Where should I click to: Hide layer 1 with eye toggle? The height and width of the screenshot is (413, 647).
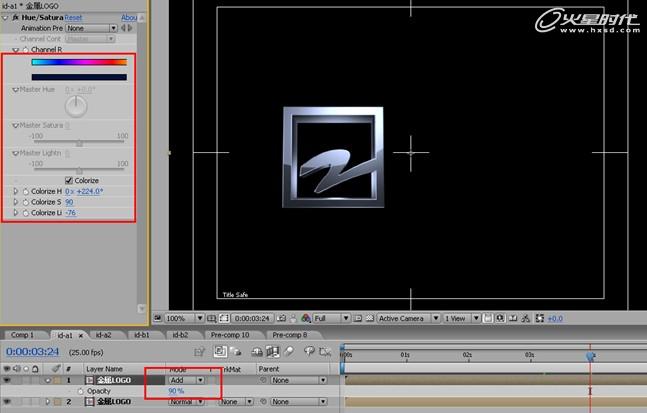7,380
